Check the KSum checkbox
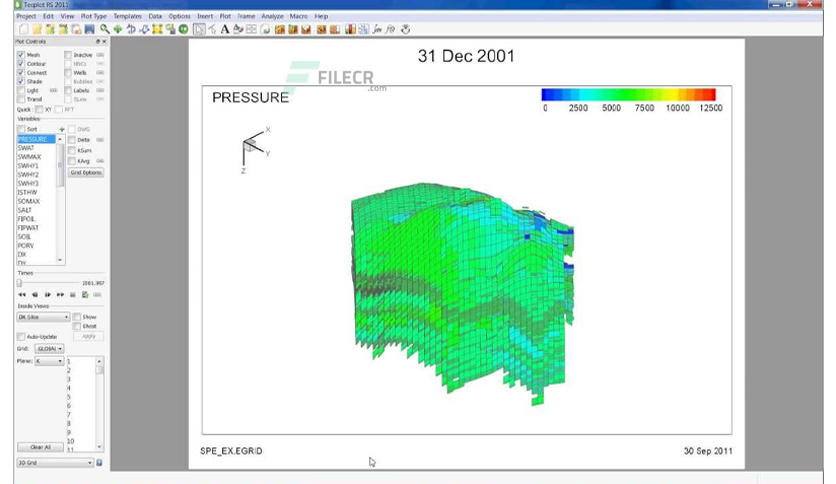The image size is (836, 484). 72,150
